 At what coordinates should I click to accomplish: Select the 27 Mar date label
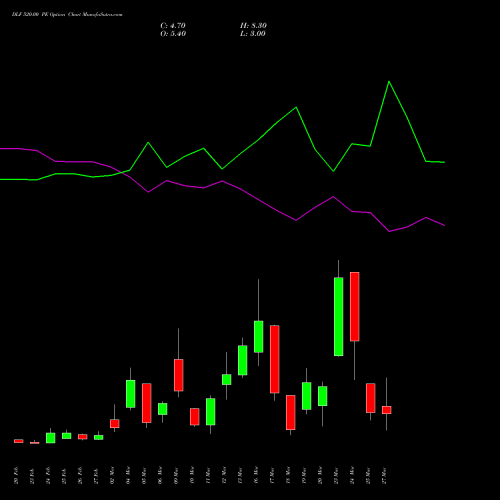point(384,475)
